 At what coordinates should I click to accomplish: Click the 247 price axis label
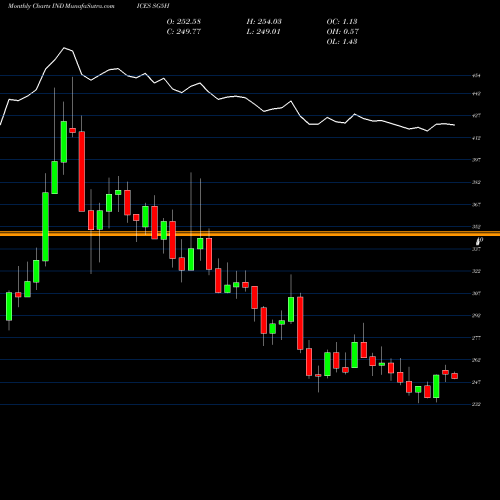(x=476, y=382)
